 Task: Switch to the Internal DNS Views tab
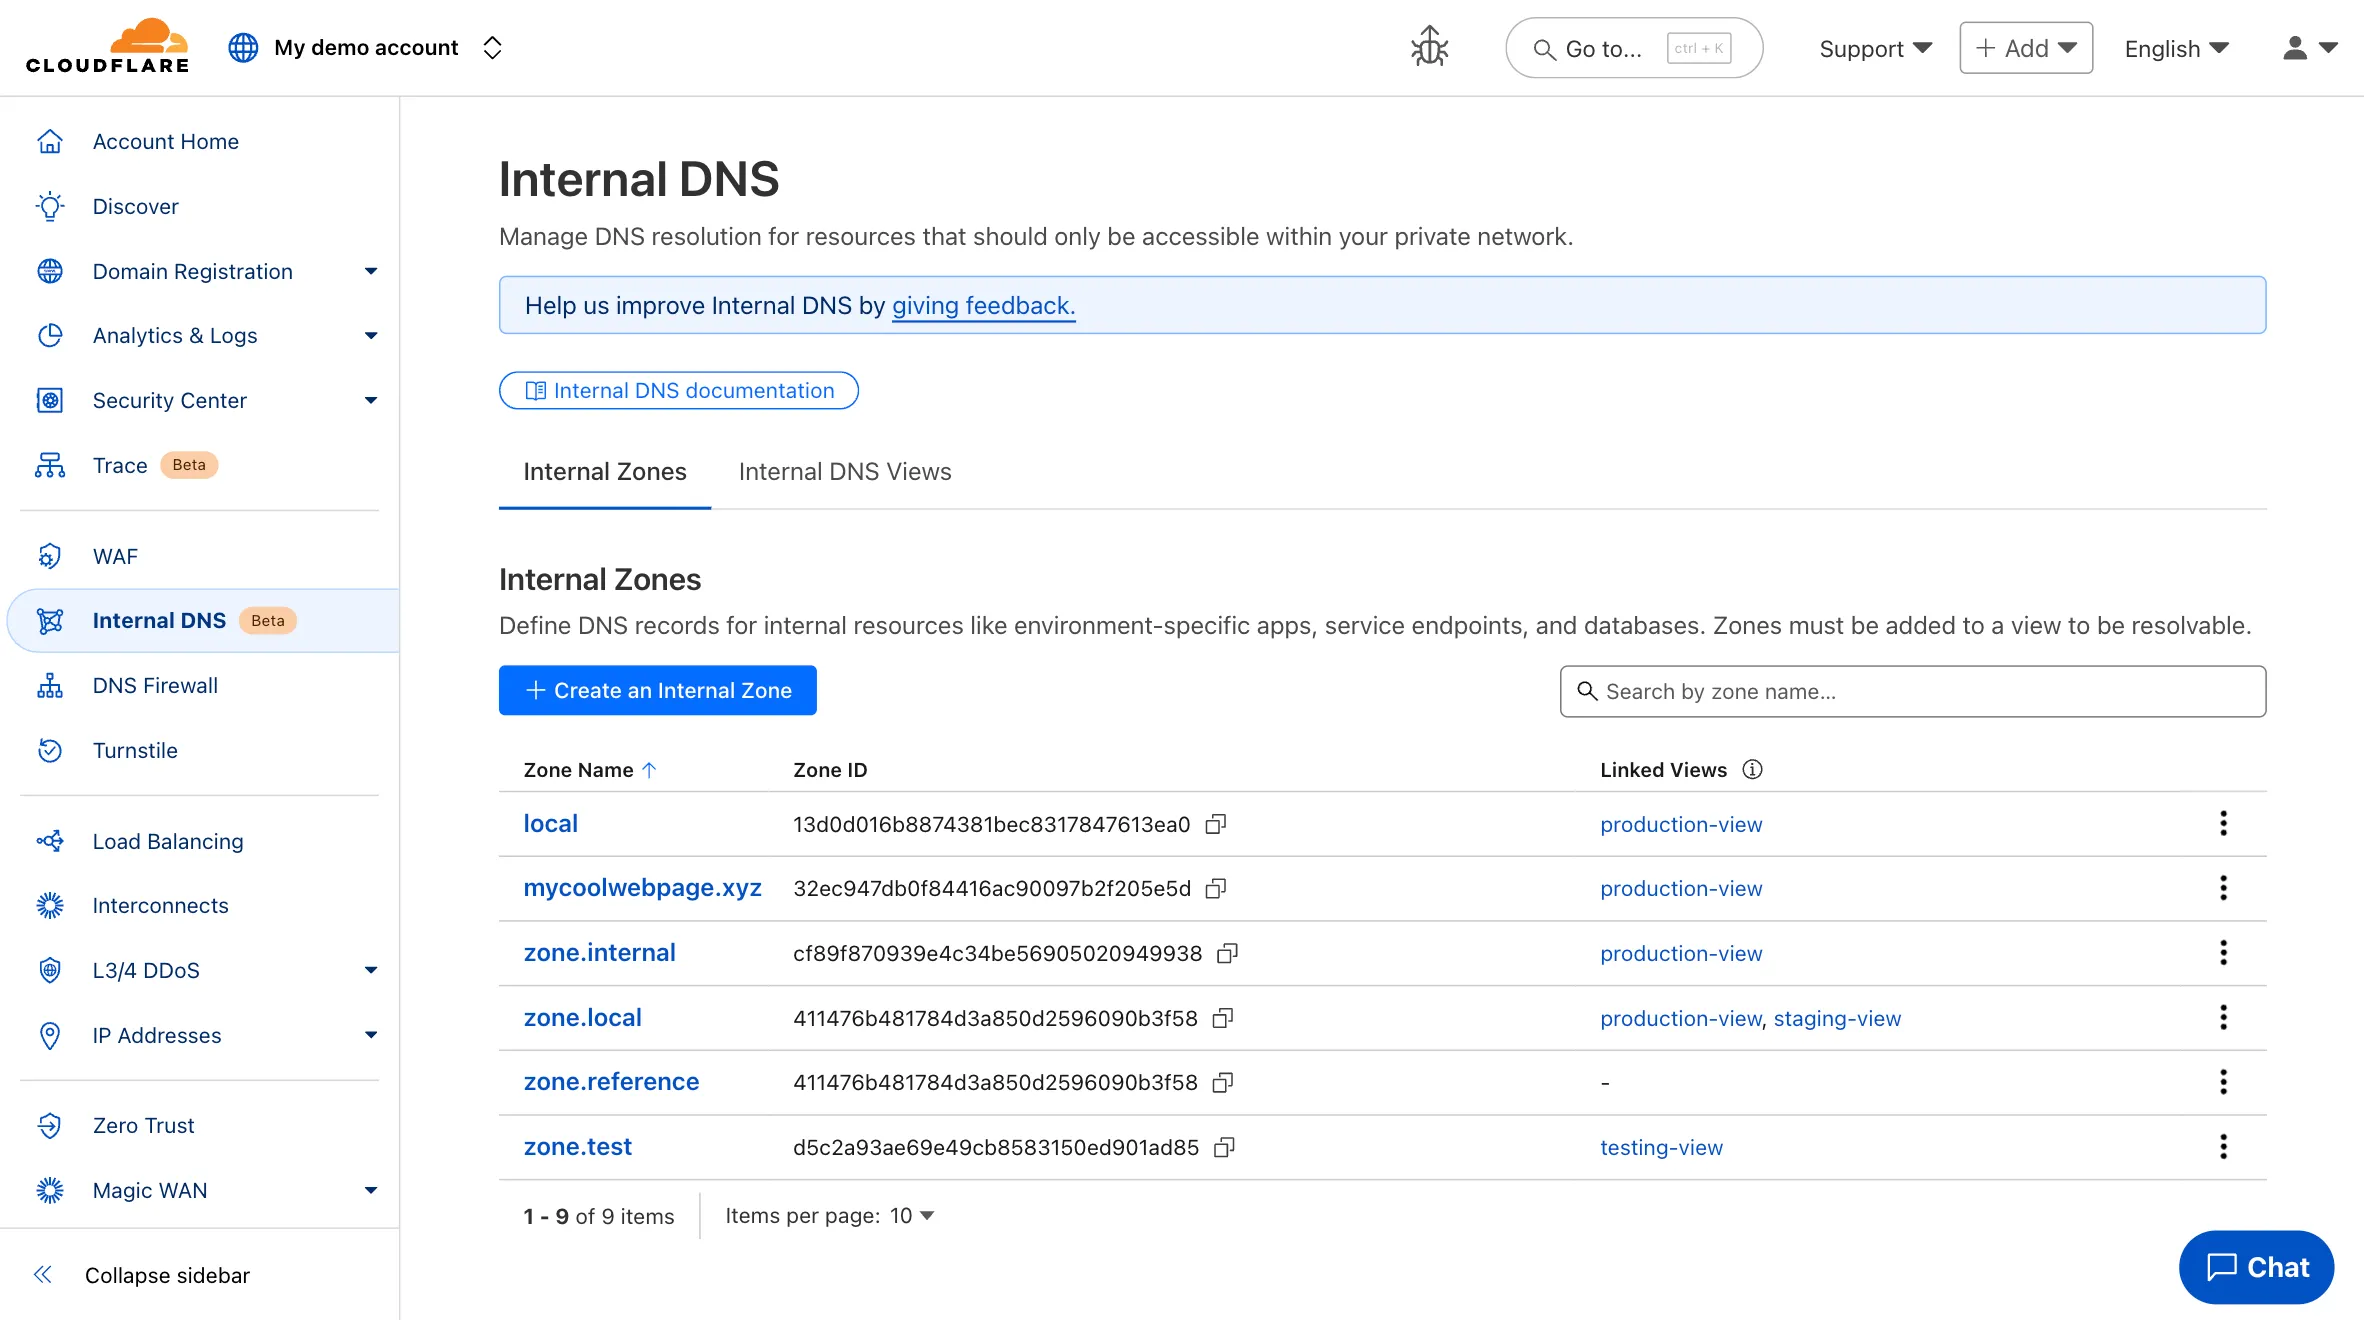(845, 471)
